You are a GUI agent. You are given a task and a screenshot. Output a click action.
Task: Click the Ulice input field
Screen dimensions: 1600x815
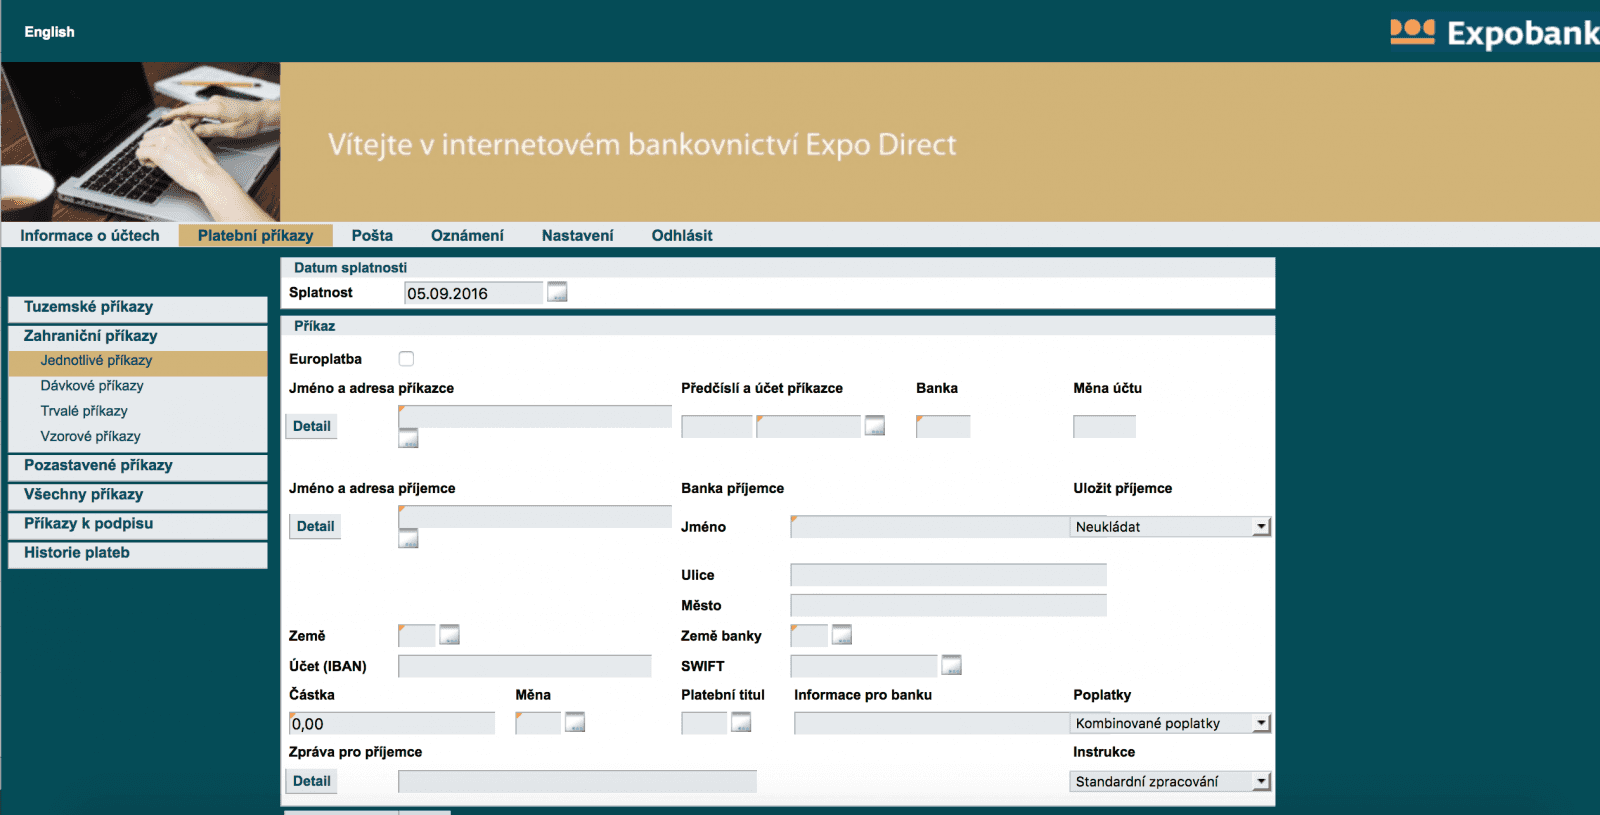[x=948, y=575]
